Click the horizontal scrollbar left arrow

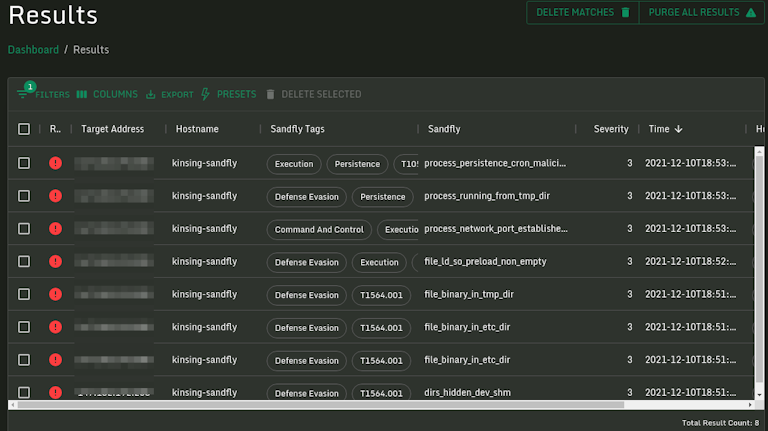(13, 405)
